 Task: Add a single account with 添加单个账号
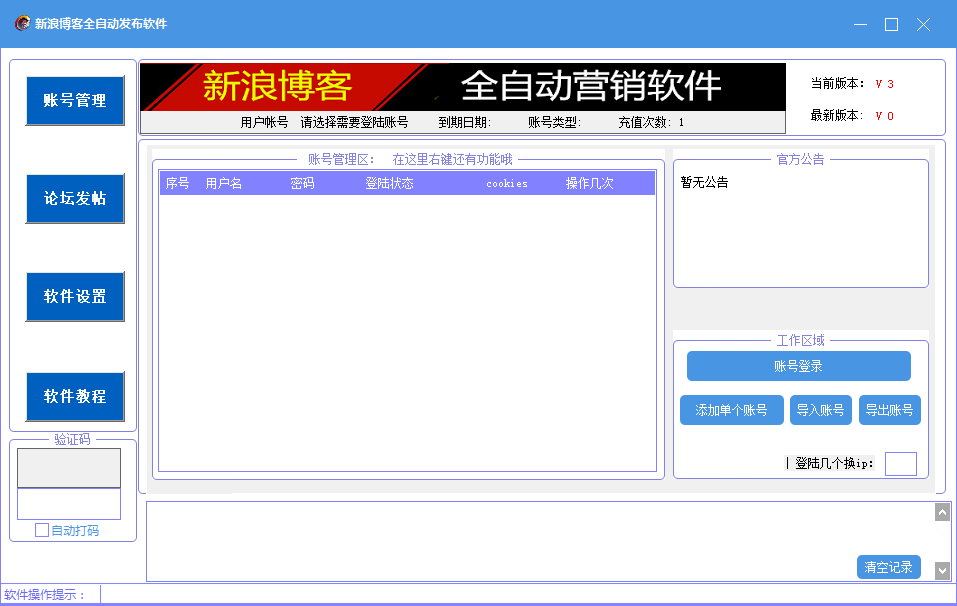[731, 410]
